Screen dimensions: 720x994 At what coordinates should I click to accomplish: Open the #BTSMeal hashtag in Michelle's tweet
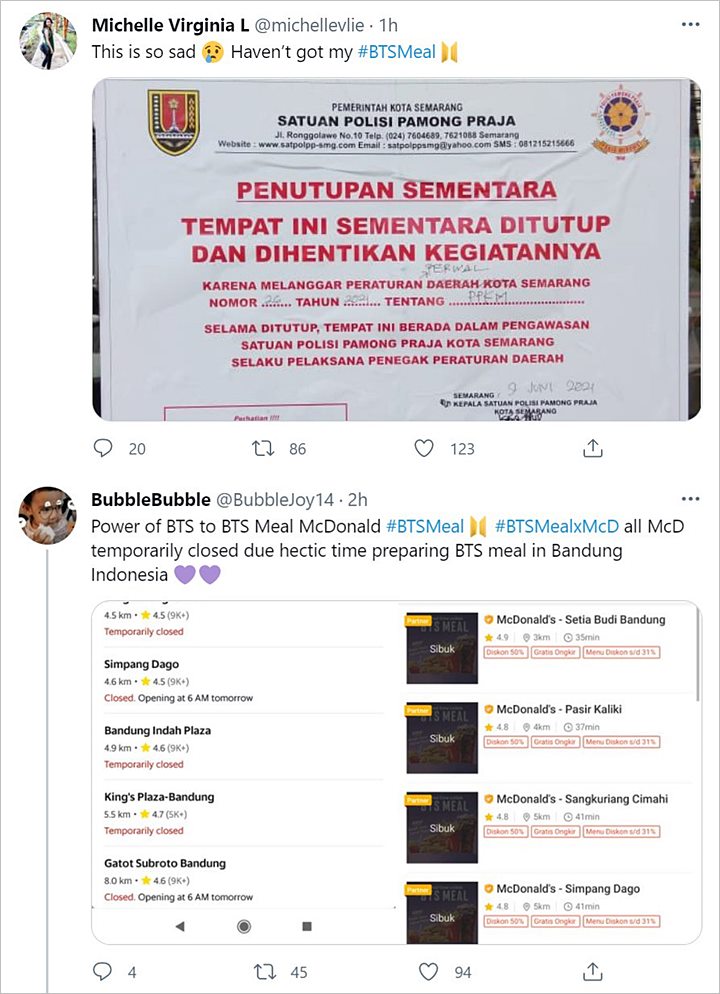397,52
